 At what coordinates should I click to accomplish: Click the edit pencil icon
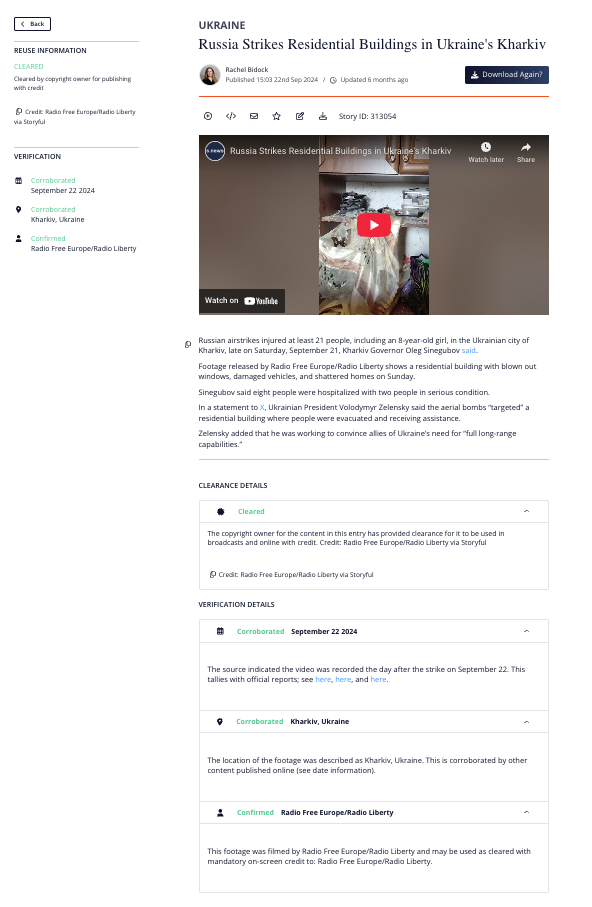(x=300, y=116)
